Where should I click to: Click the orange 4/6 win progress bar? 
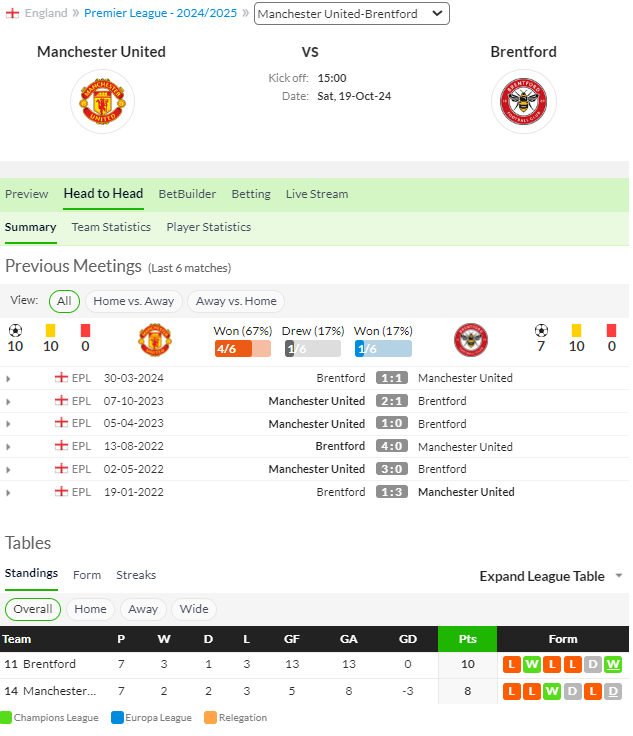click(x=243, y=349)
